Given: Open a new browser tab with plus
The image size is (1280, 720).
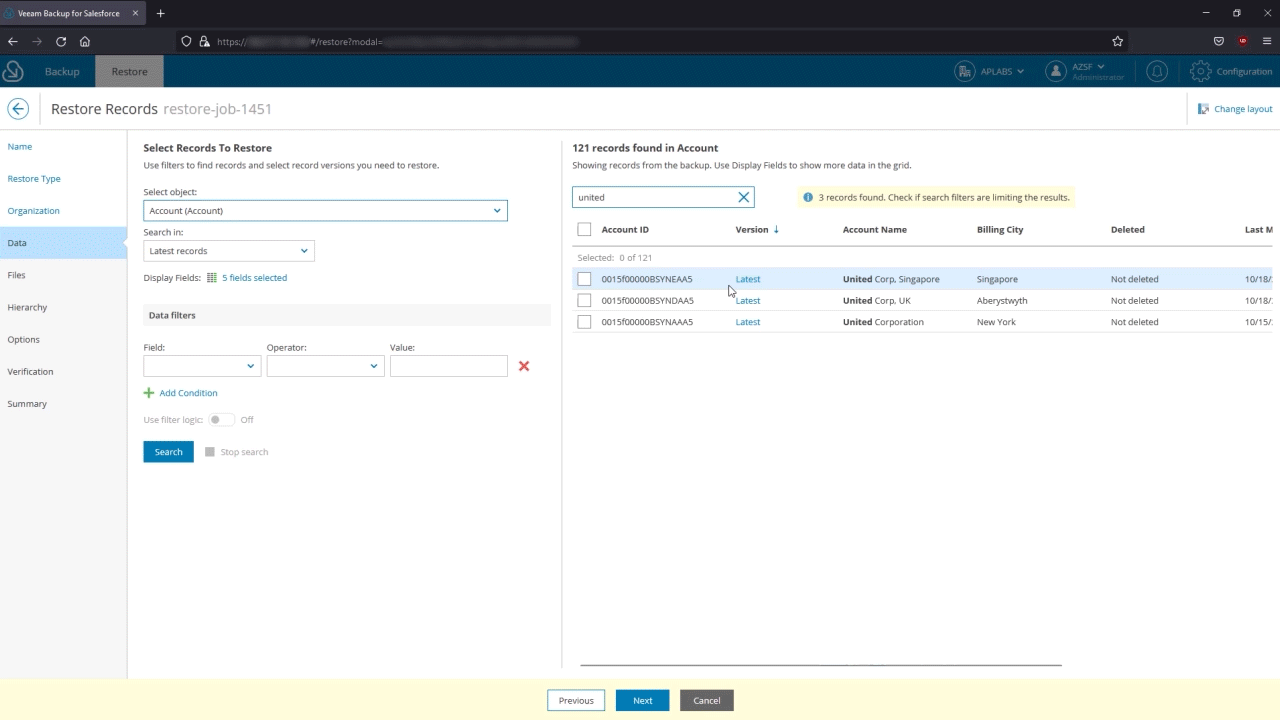Looking at the screenshot, I should (x=160, y=13).
